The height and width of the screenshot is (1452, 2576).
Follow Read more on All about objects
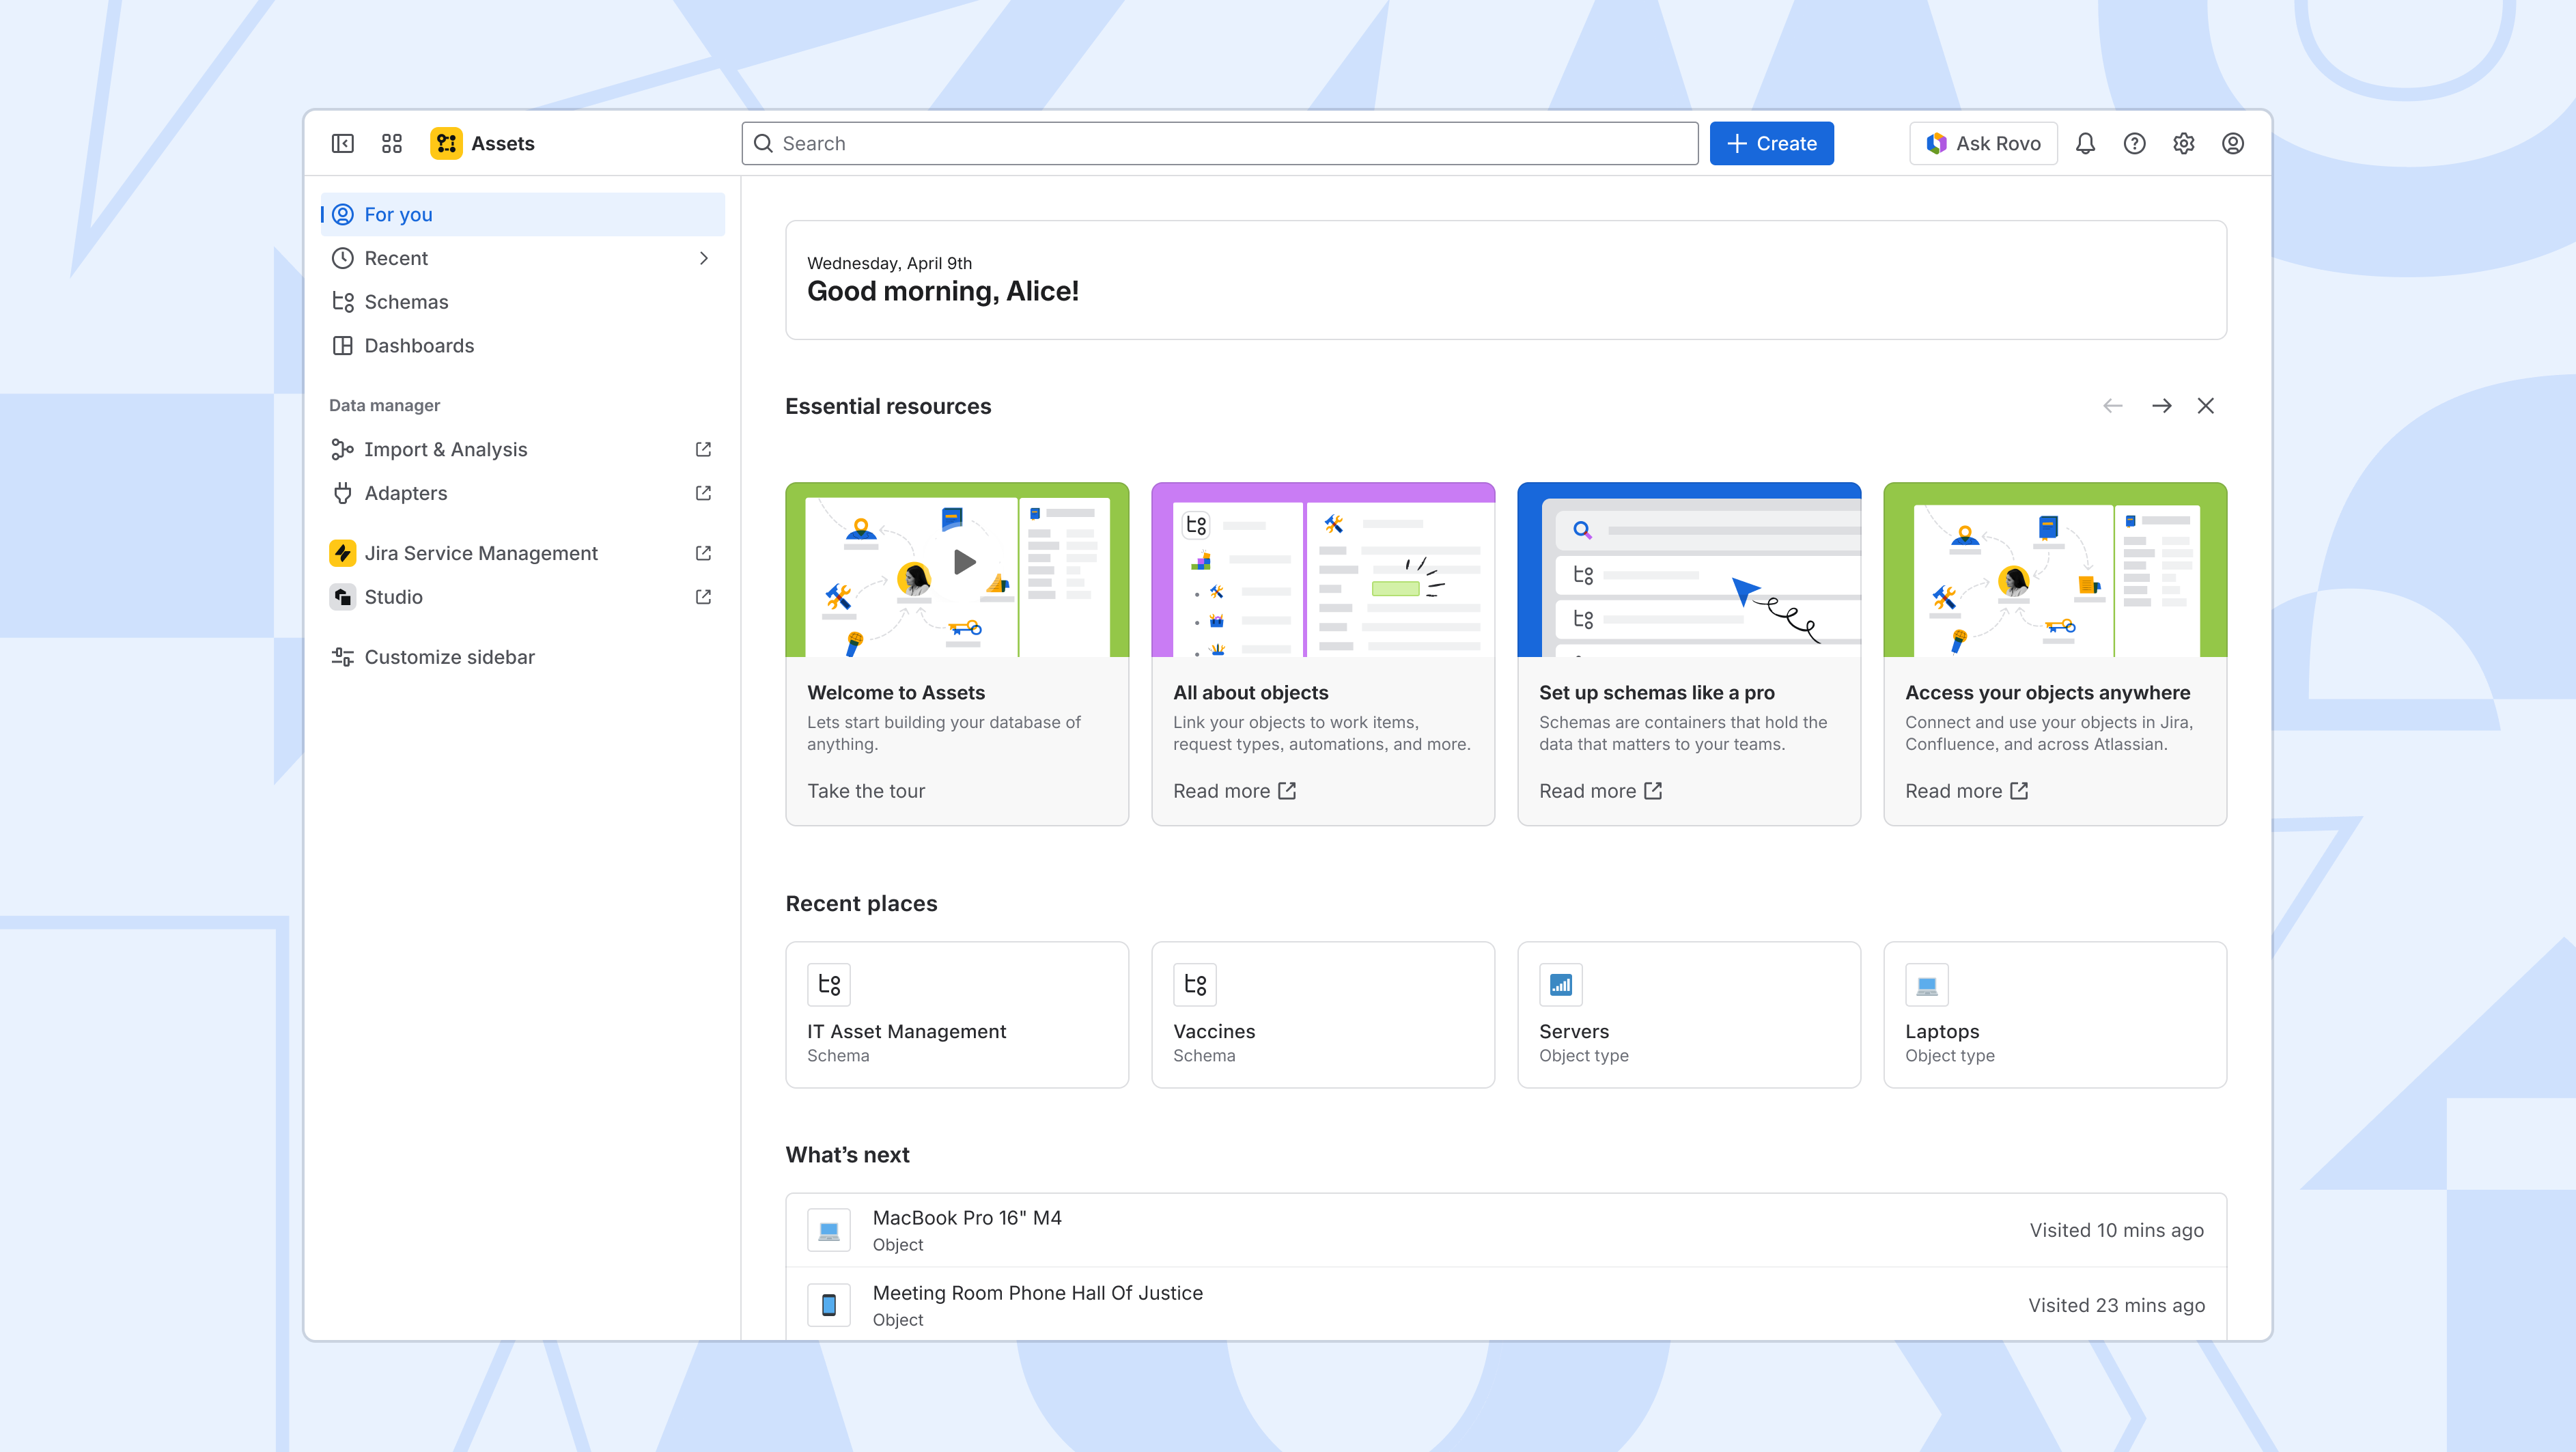(1234, 791)
